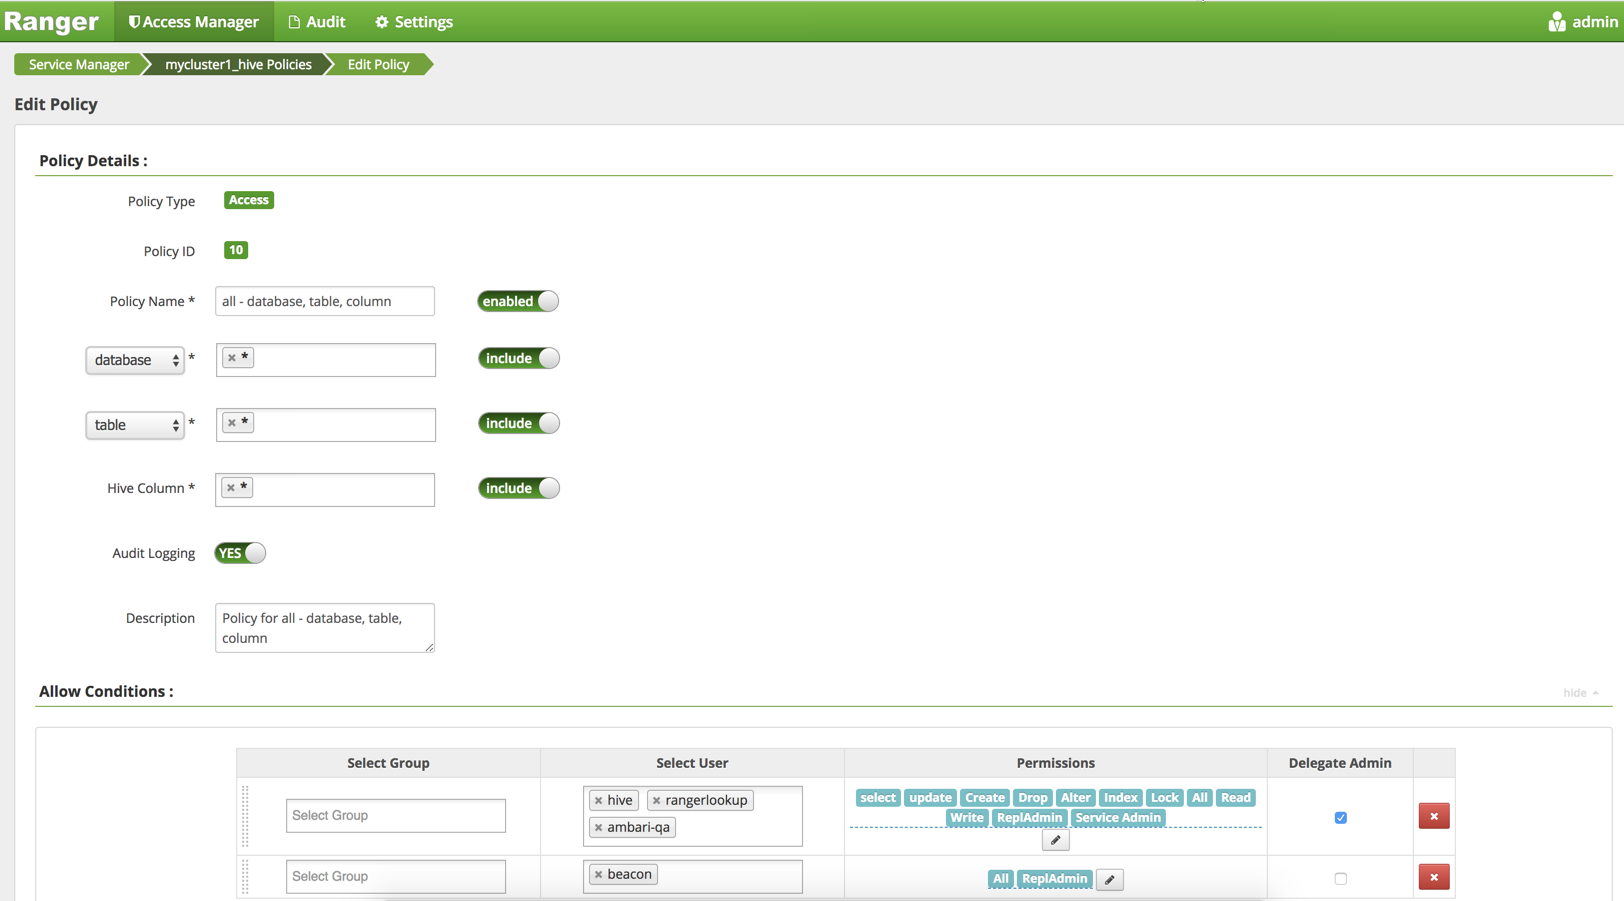Click the Select User field with beacon
This screenshot has height=901, width=1624.
[x=693, y=877]
